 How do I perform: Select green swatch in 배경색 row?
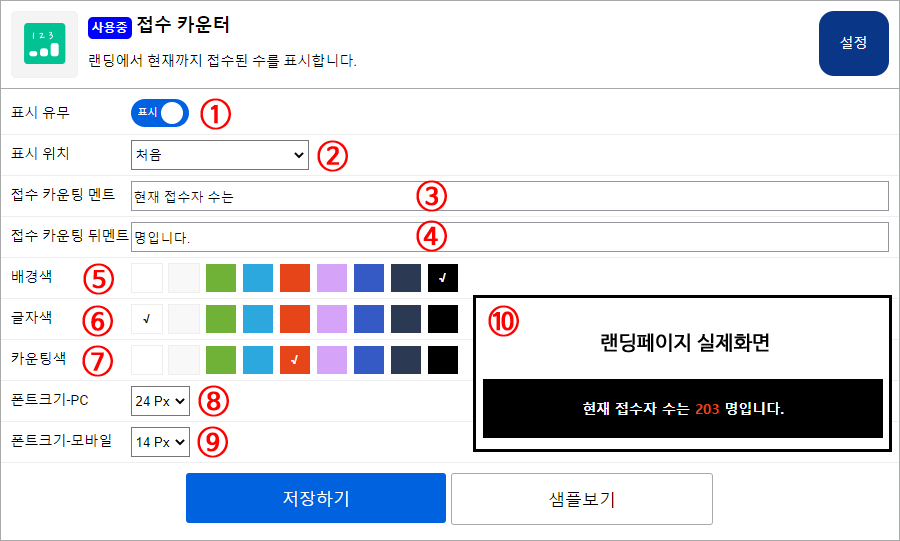[x=221, y=278]
